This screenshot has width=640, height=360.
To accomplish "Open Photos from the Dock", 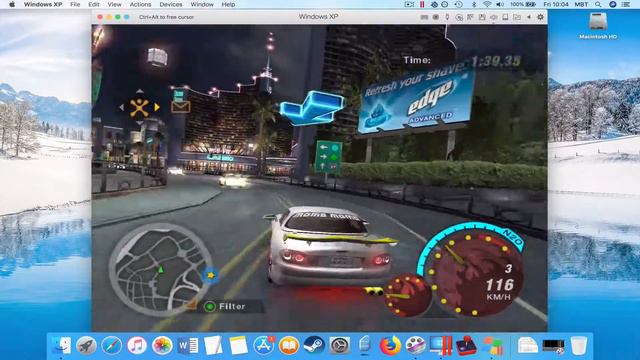I will (x=162, y=345).
